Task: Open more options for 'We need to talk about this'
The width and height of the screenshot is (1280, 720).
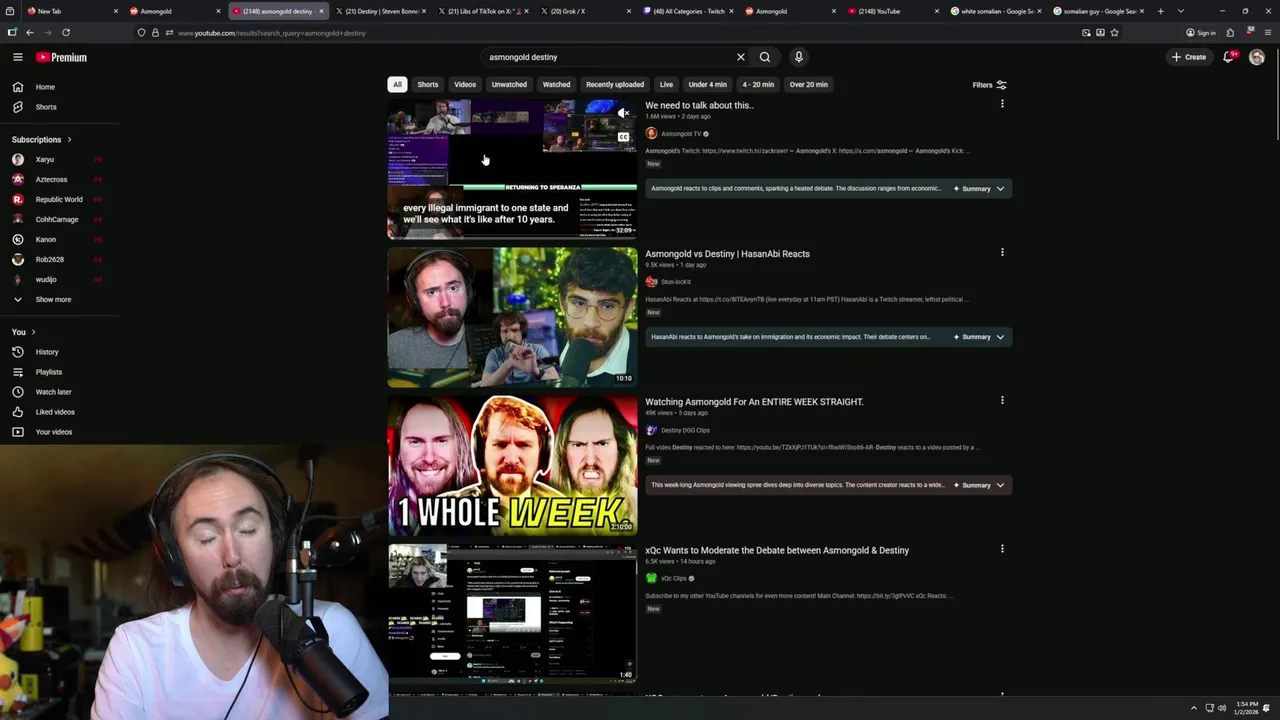Action: pyautogui.click(x=1002, y=104)
